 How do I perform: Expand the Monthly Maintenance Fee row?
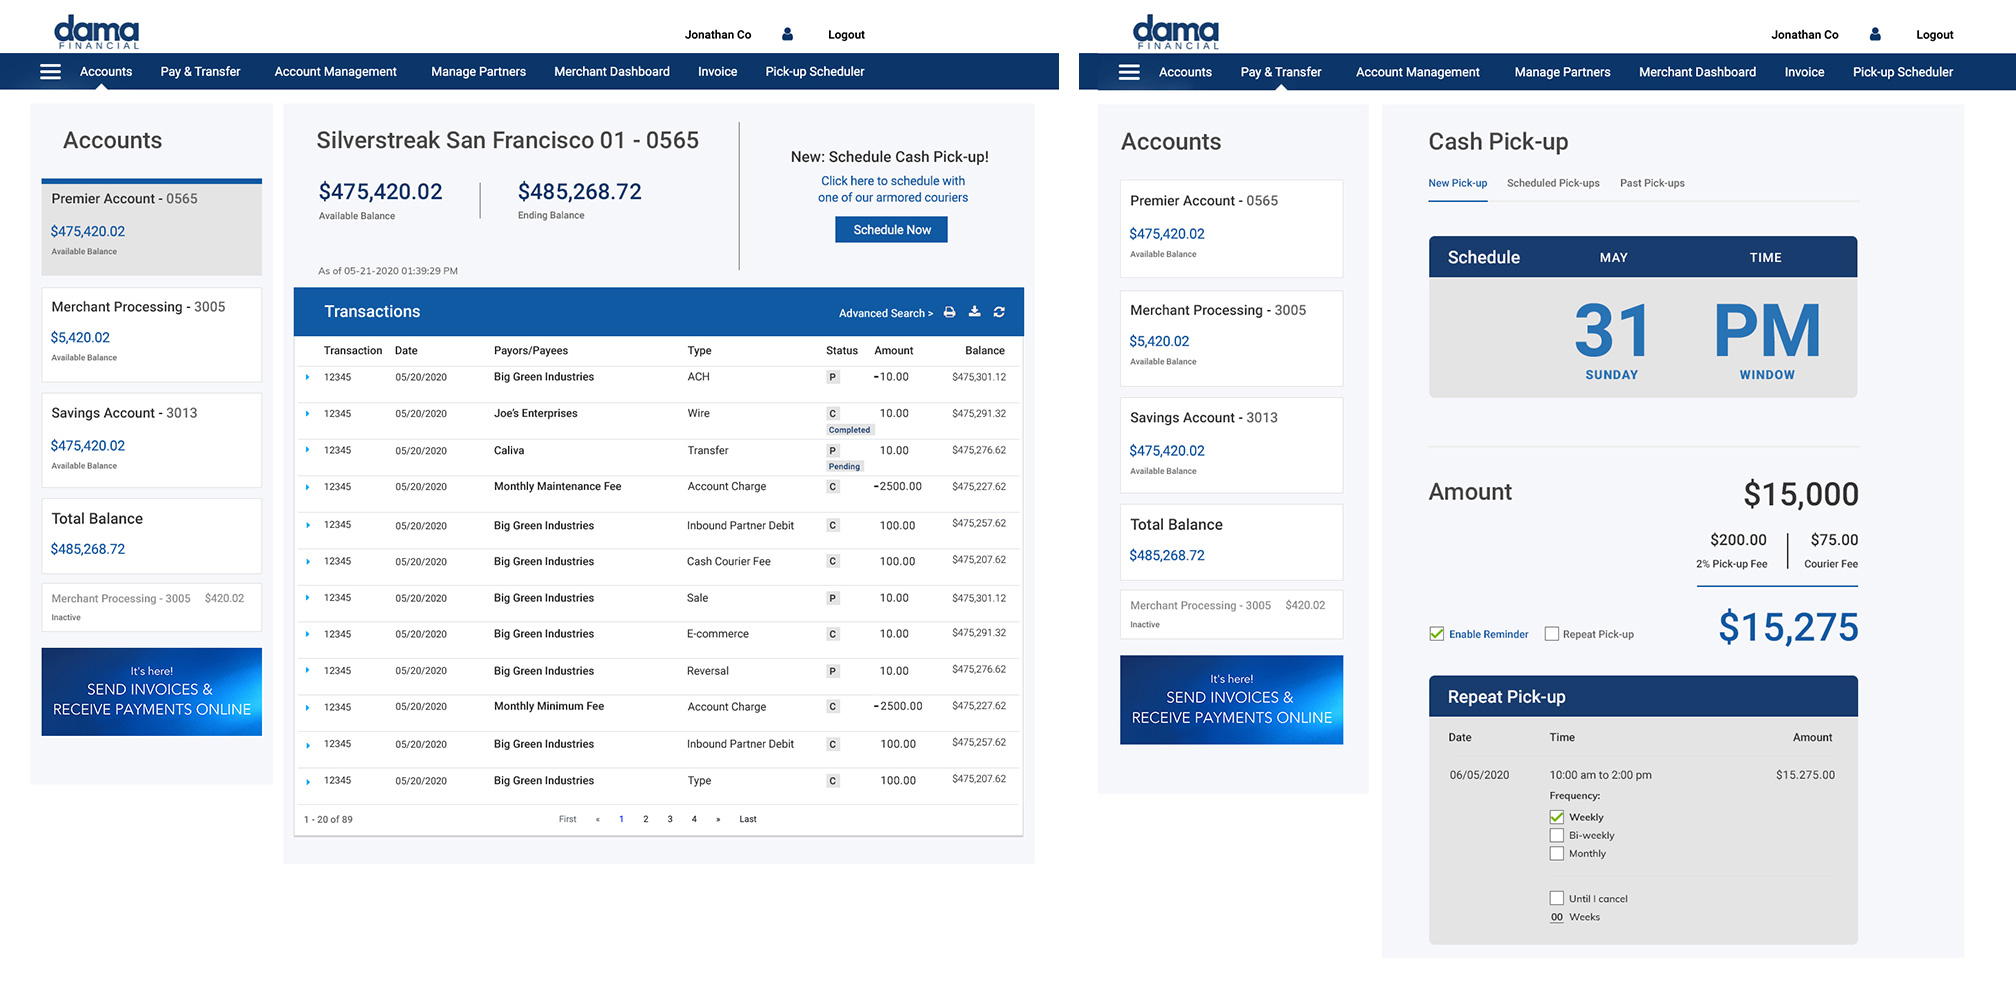308,487
